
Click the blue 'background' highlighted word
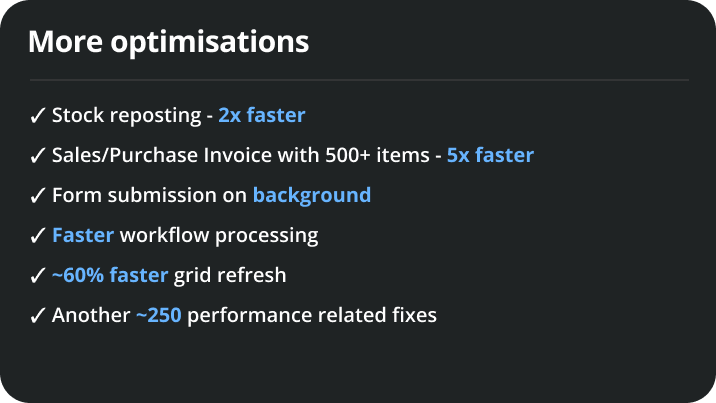tap(312, 196)
